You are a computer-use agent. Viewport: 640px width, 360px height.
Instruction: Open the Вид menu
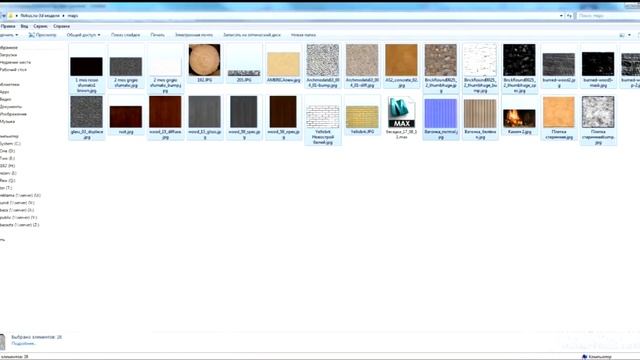pyautogui.click(x=24, y=26)
